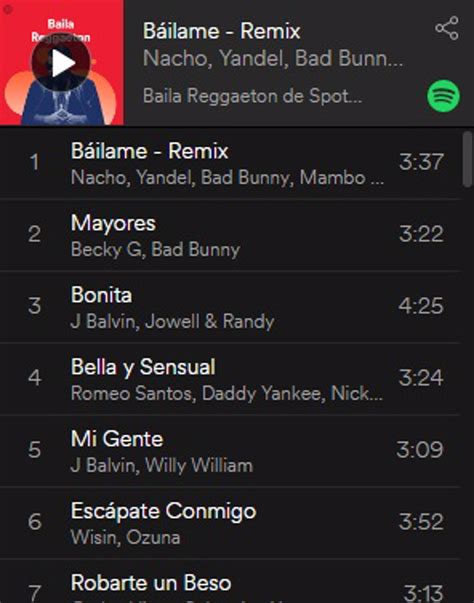Click the track list scrollbar handle
The image size is (474, 603).
point(467,159)
